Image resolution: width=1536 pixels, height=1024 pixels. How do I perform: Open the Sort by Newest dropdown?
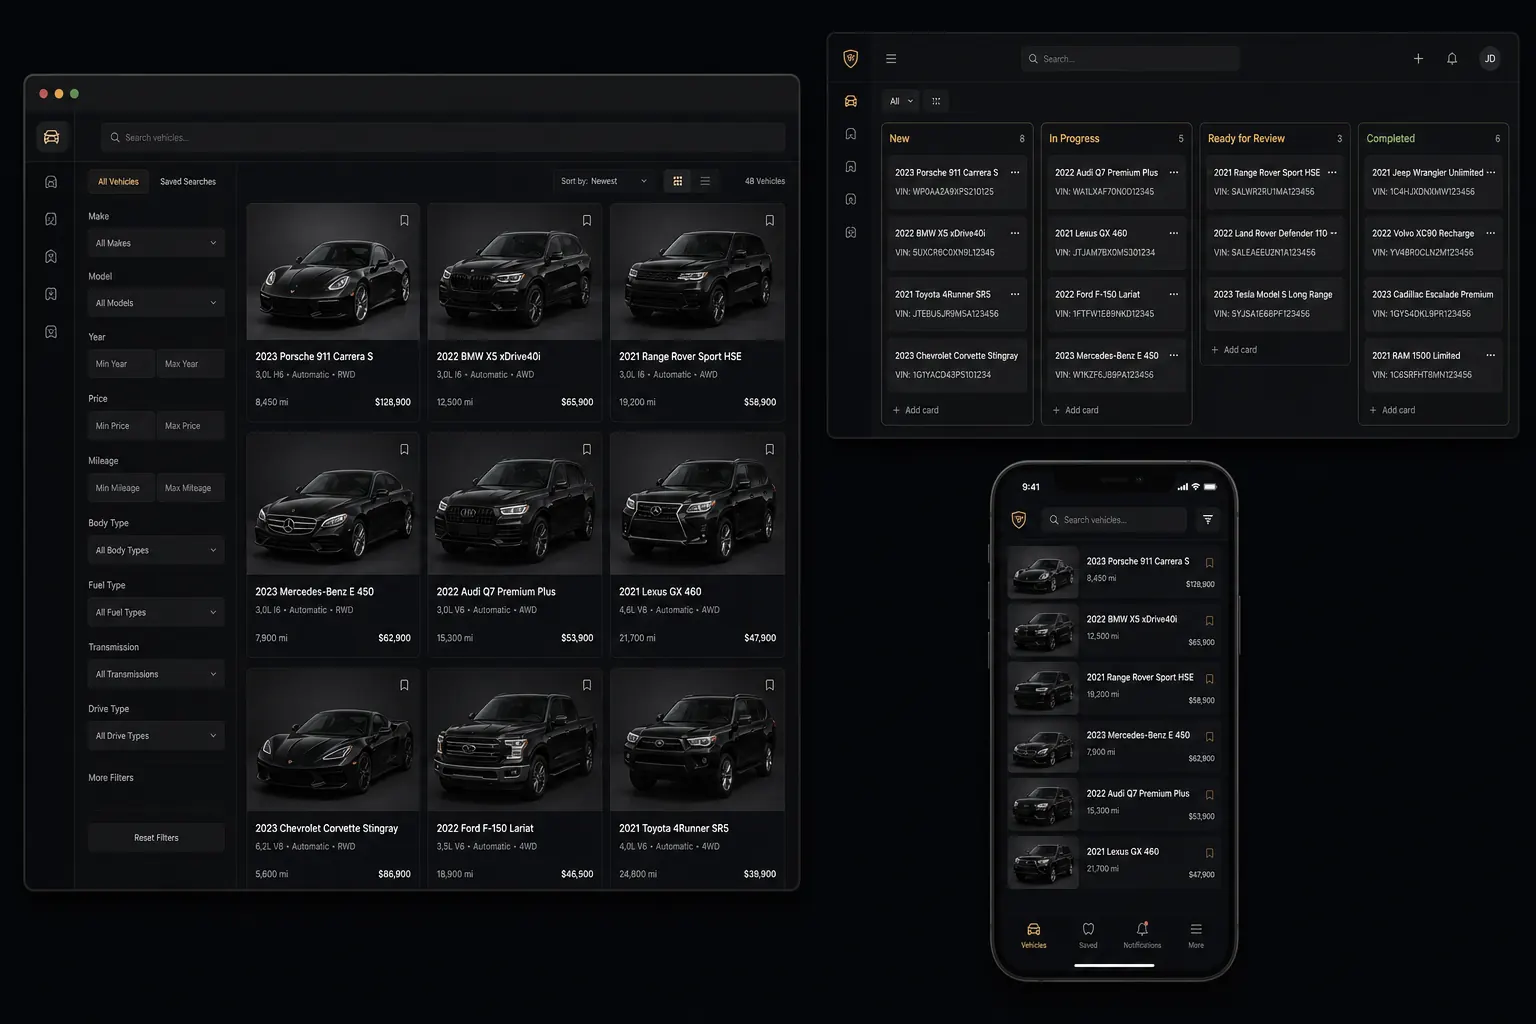click(x=604, y=181)
